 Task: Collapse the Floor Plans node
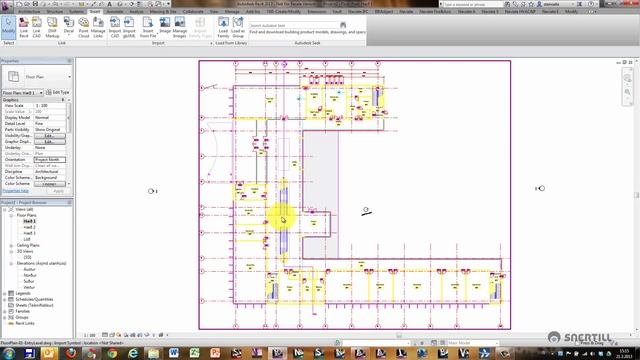11,215
